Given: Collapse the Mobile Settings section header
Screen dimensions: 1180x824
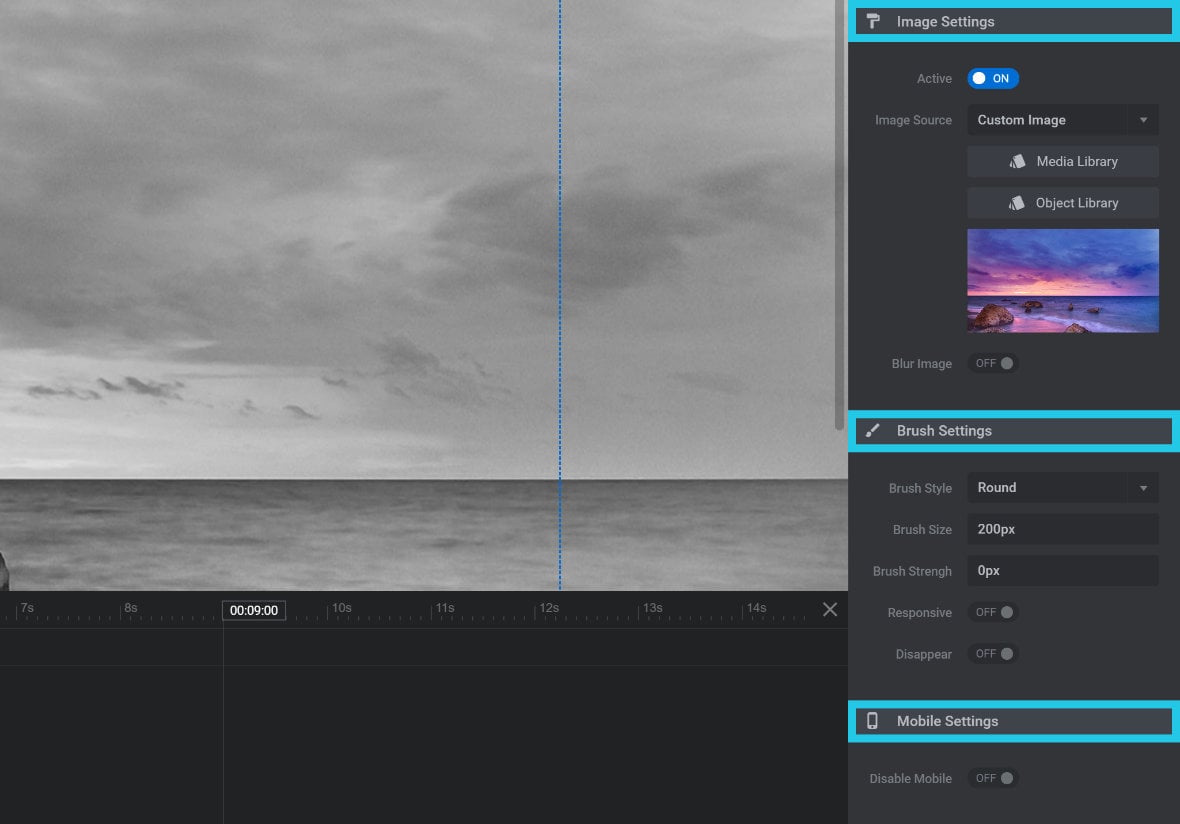Looking at the screenshot, I should (x=1014, y=721).
